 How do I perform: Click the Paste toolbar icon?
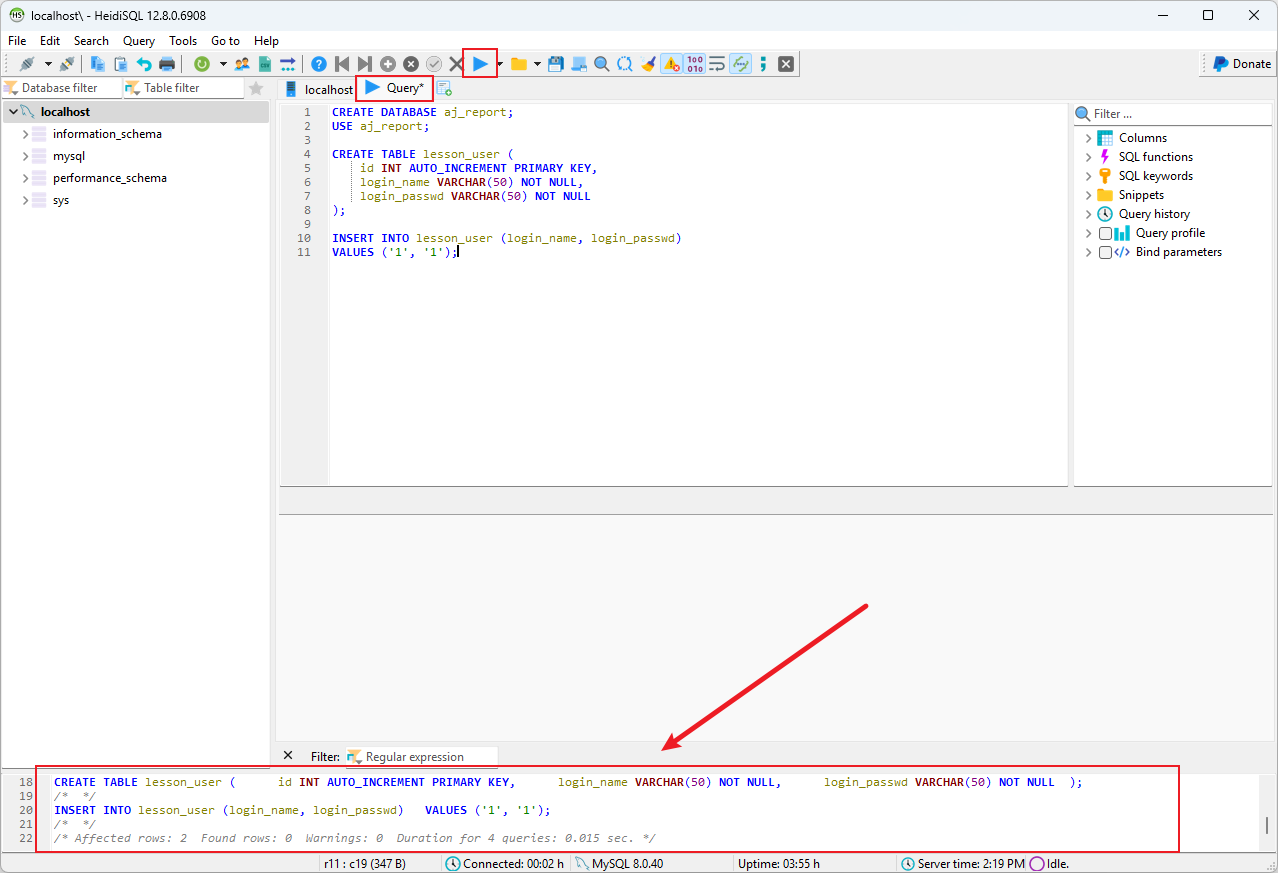click(x=121, y=64)
